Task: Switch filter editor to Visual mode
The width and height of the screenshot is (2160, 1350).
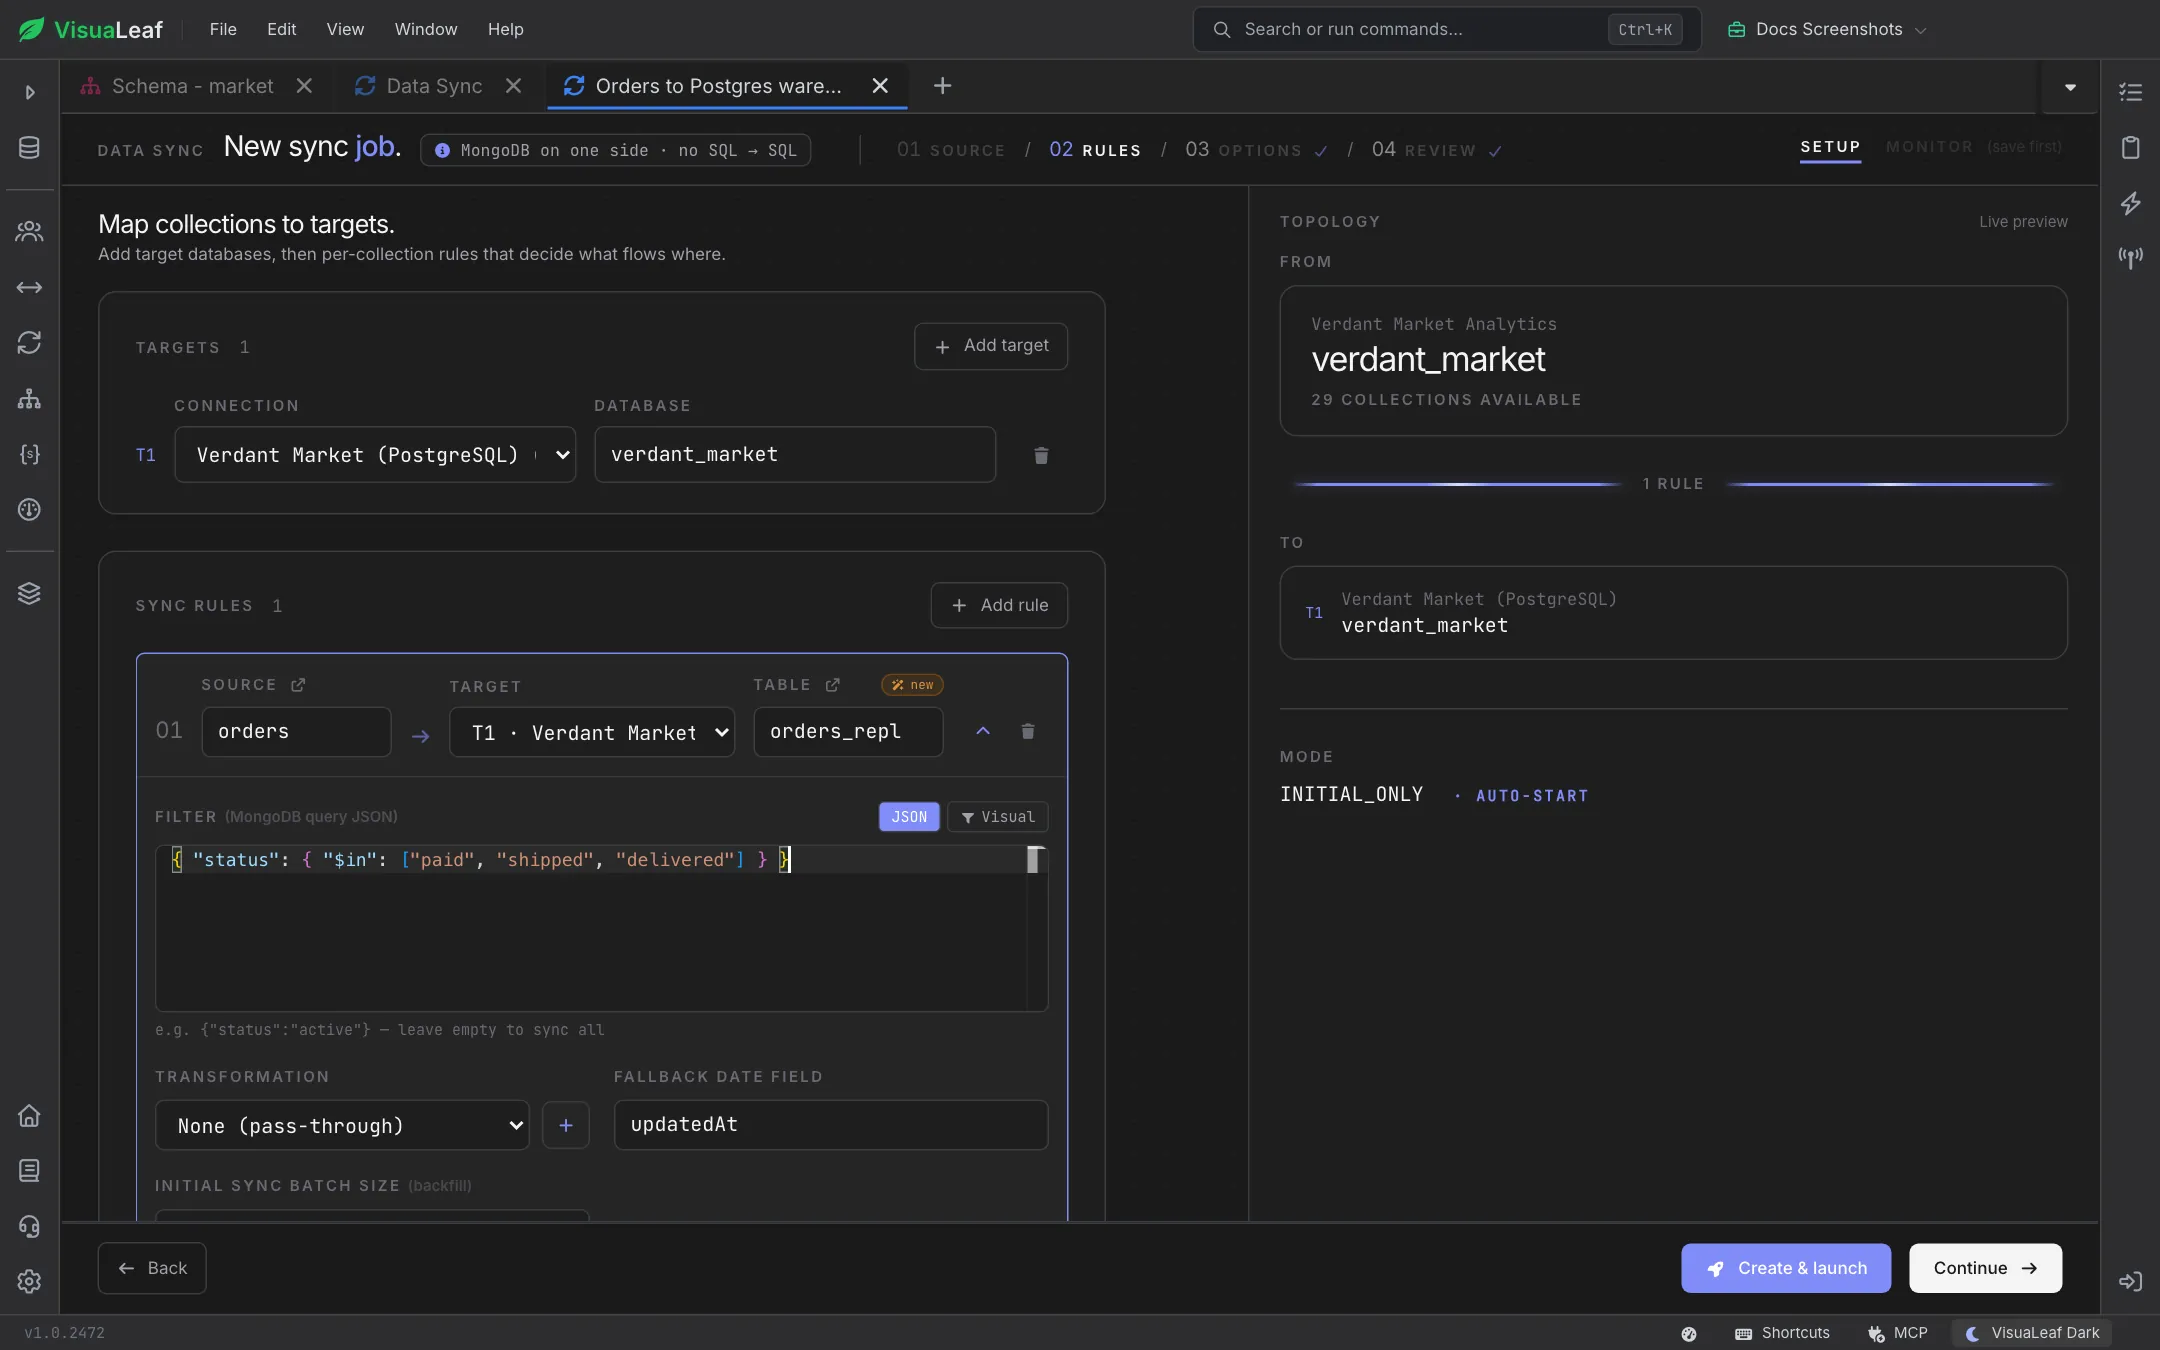Action: 997,817
